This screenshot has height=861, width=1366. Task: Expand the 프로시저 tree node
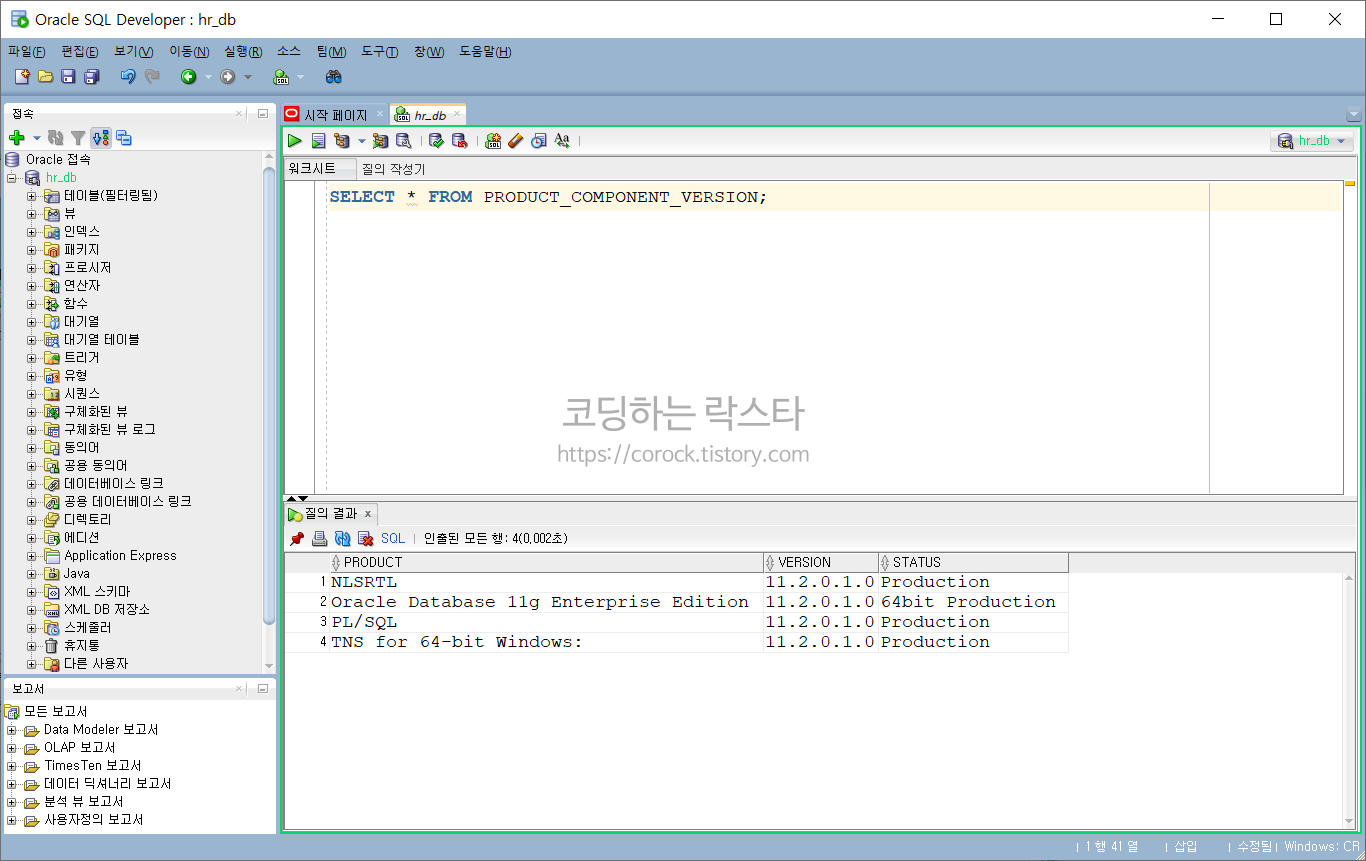click(x=31, y=267)
